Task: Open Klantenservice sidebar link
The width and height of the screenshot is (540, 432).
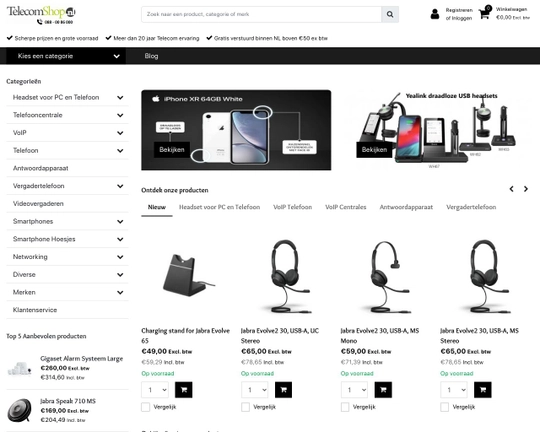Action: click(x=35, y=310)
